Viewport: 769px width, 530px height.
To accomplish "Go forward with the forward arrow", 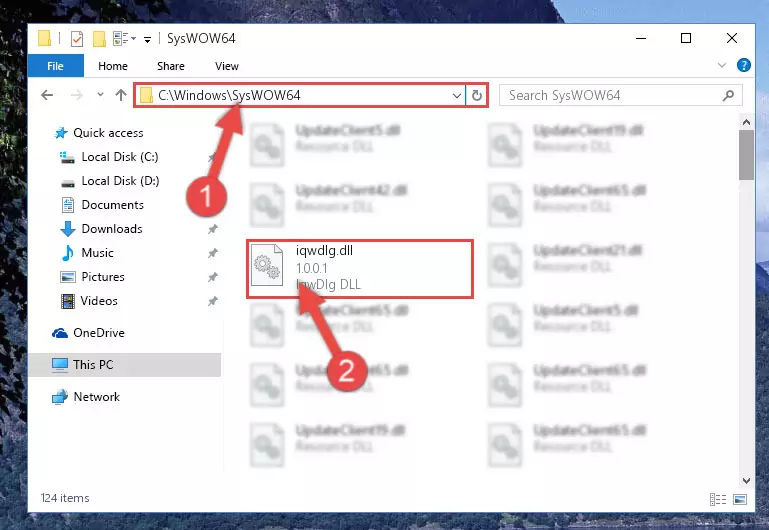I will [77, 95].
